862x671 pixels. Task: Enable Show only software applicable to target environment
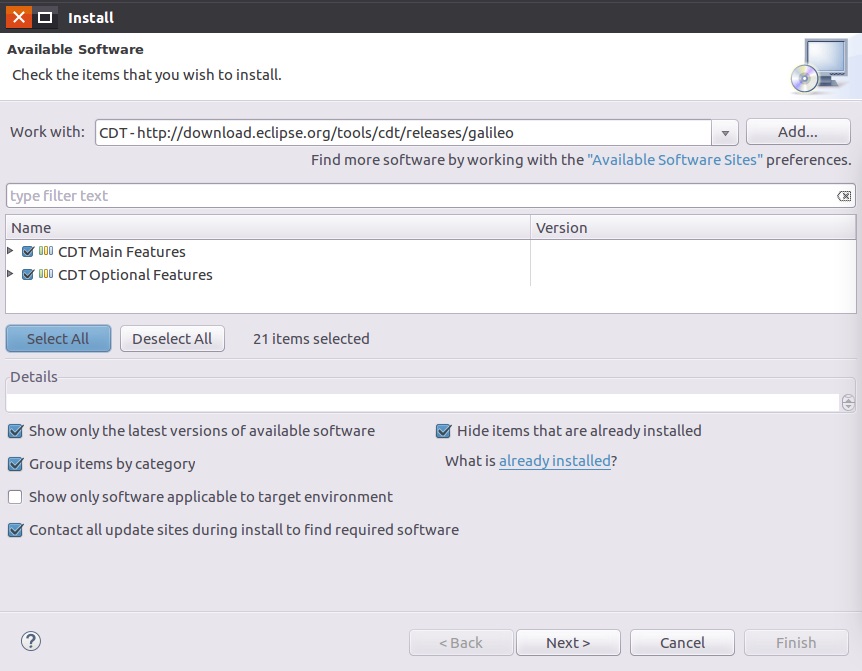(15, 497)
